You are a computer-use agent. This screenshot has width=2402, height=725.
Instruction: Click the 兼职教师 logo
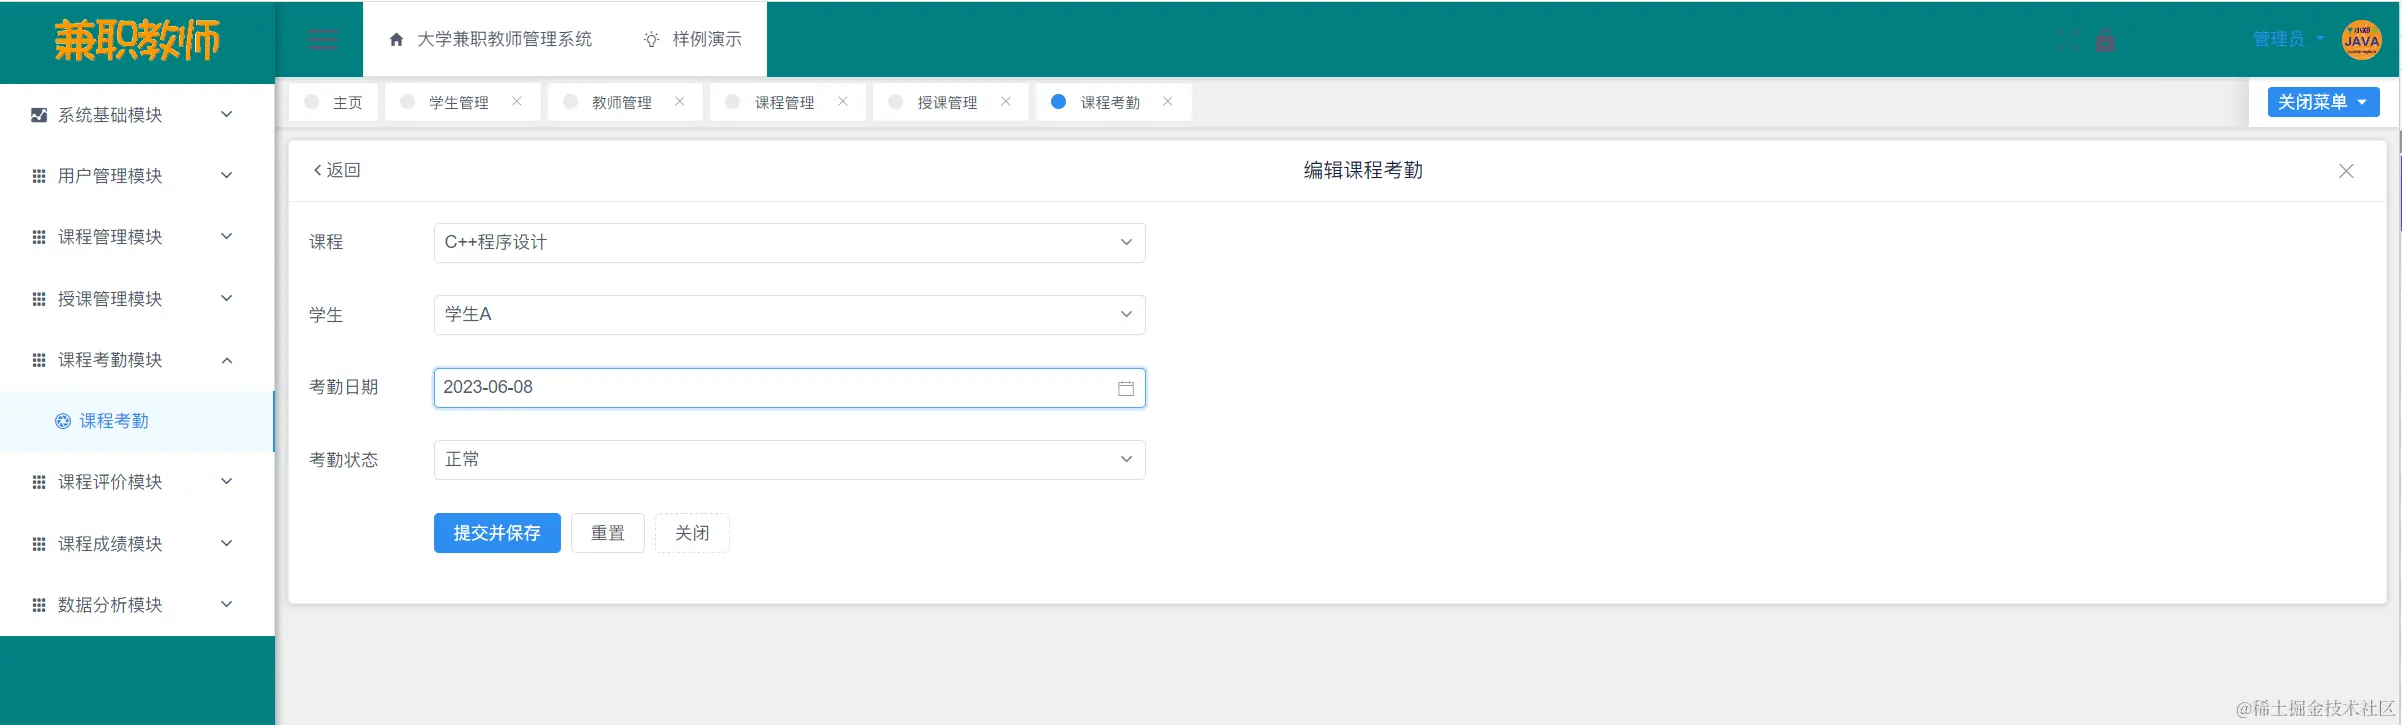tap(137, 40)
